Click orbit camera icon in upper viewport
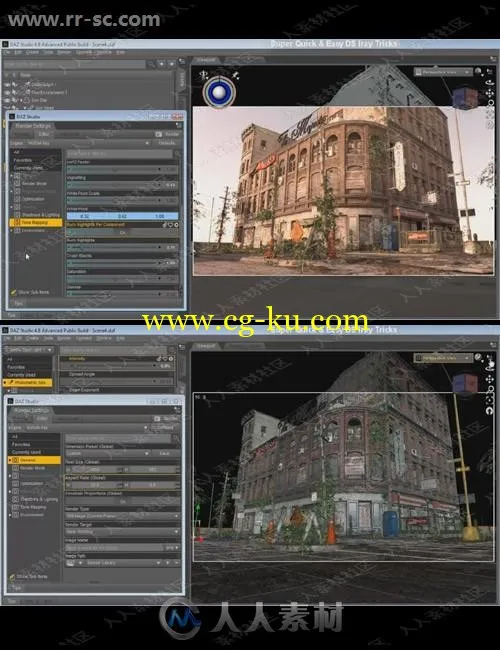500x650 pixels. (490, 82)
